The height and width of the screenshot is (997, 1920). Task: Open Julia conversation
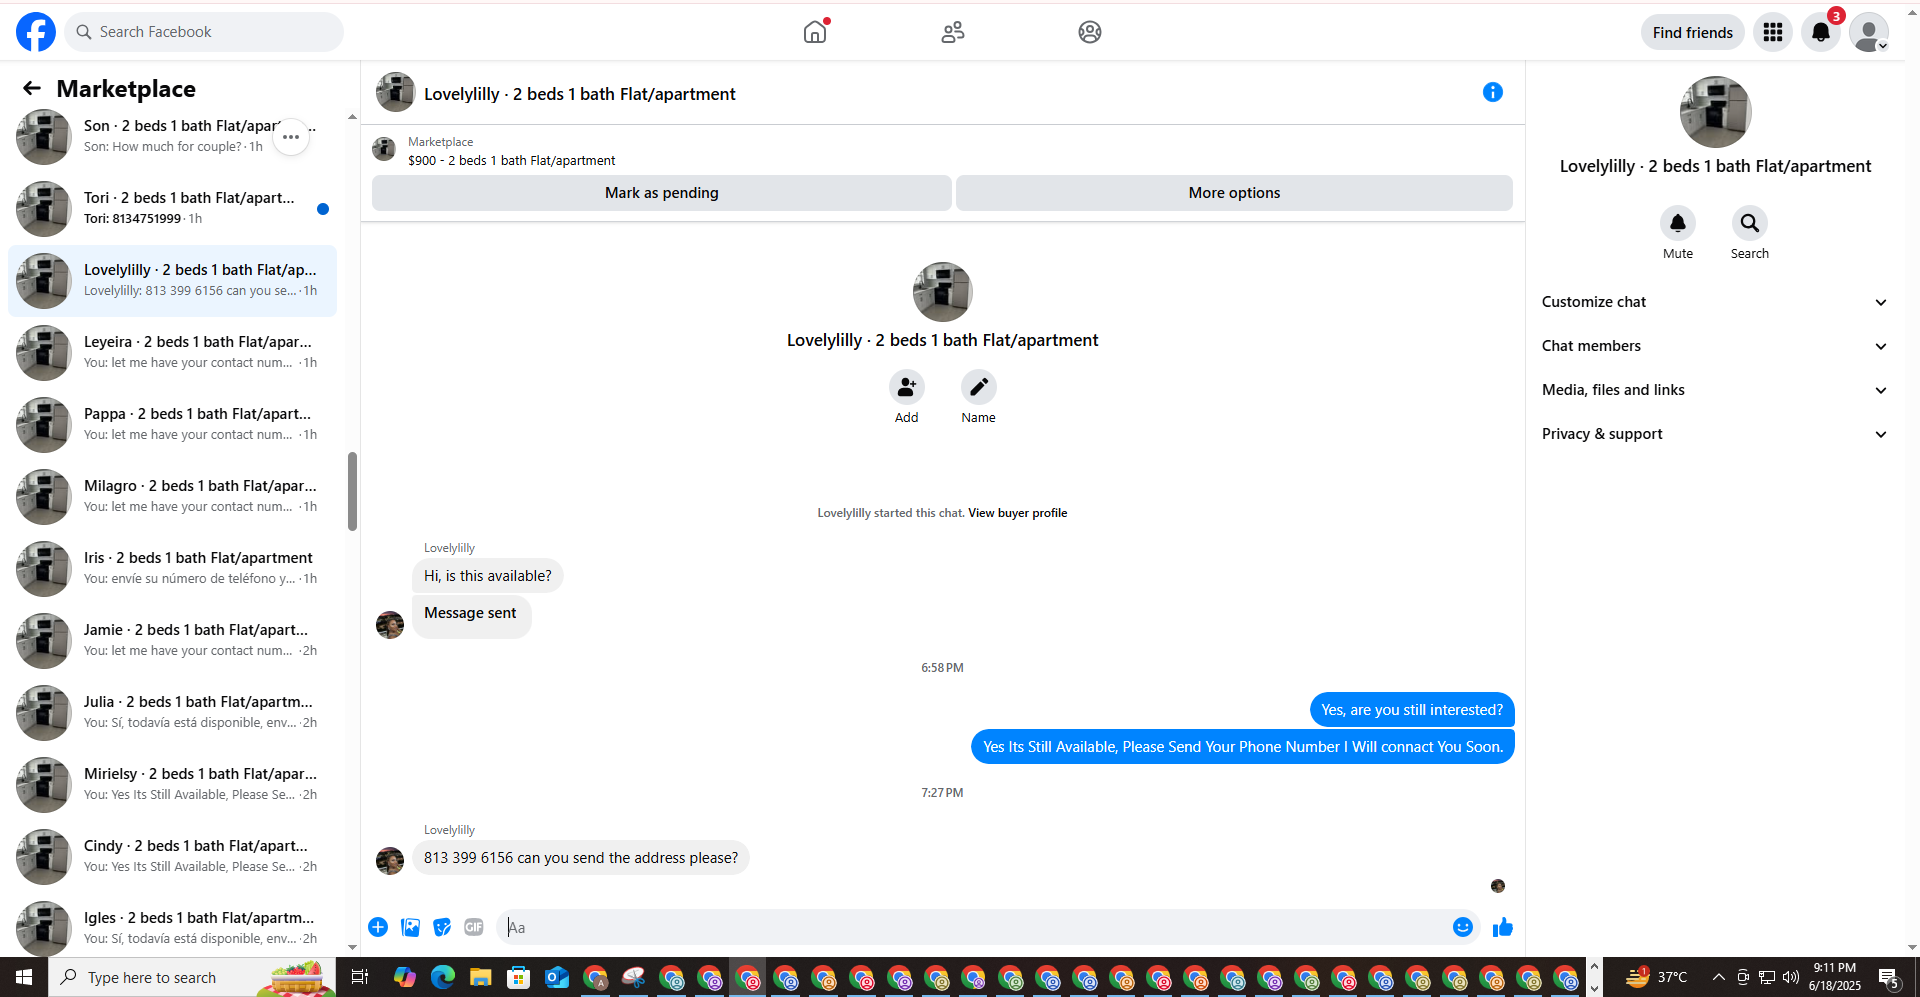coord(172,713)
